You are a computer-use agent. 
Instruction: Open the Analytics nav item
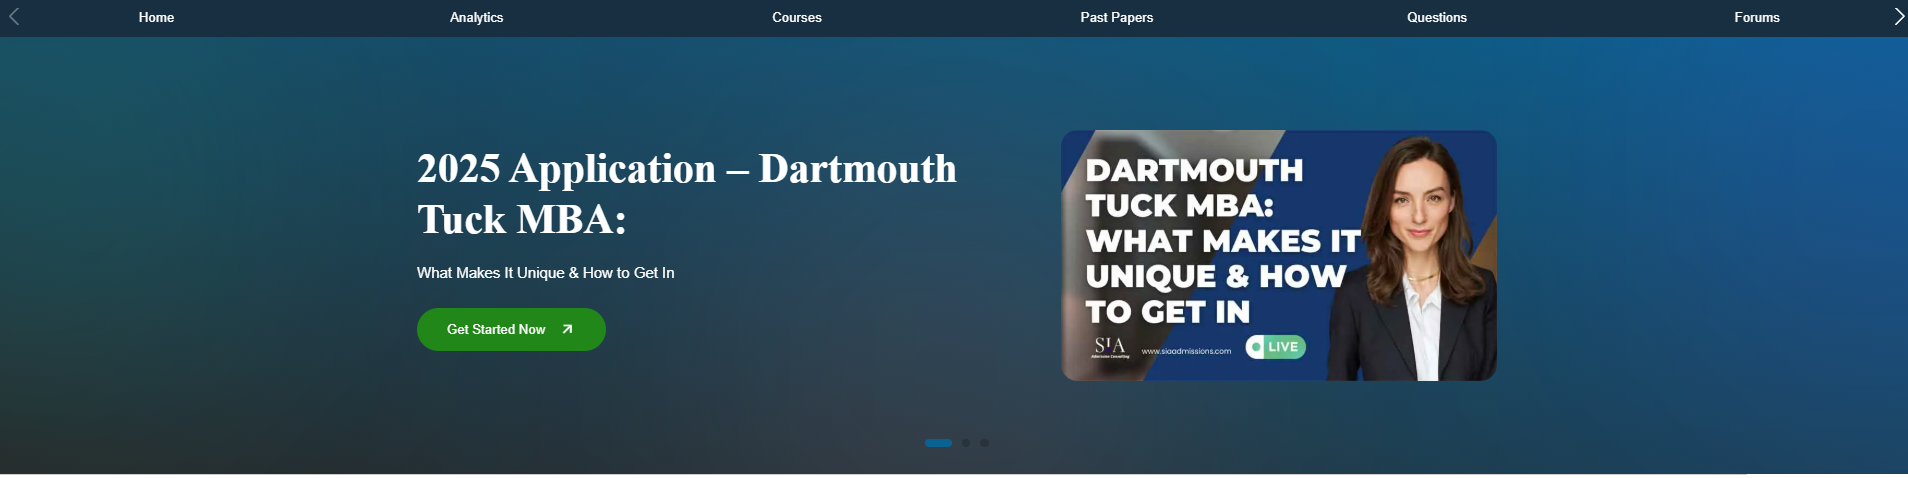(x=476, y=17)
